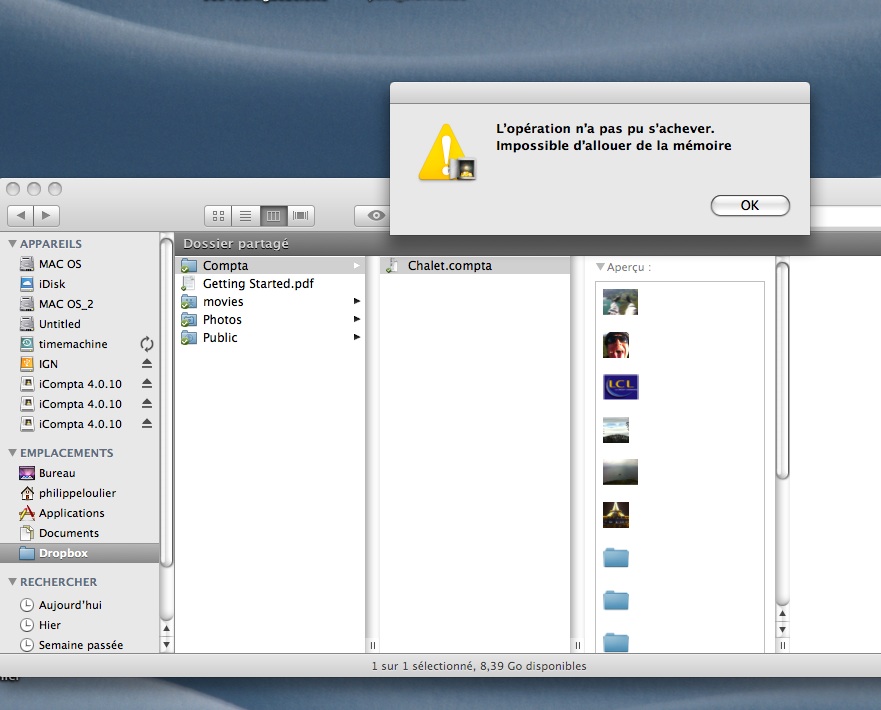Open the philippeloulier home folder
881x710 pixels.
tap(80, 493)
